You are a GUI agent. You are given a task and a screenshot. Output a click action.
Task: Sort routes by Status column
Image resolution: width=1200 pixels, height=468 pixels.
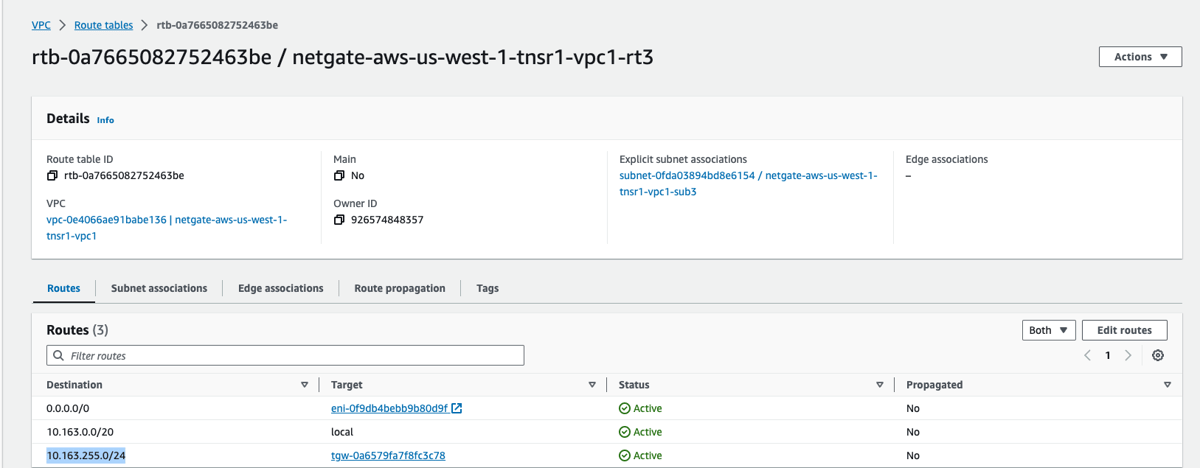coord(880,385)
